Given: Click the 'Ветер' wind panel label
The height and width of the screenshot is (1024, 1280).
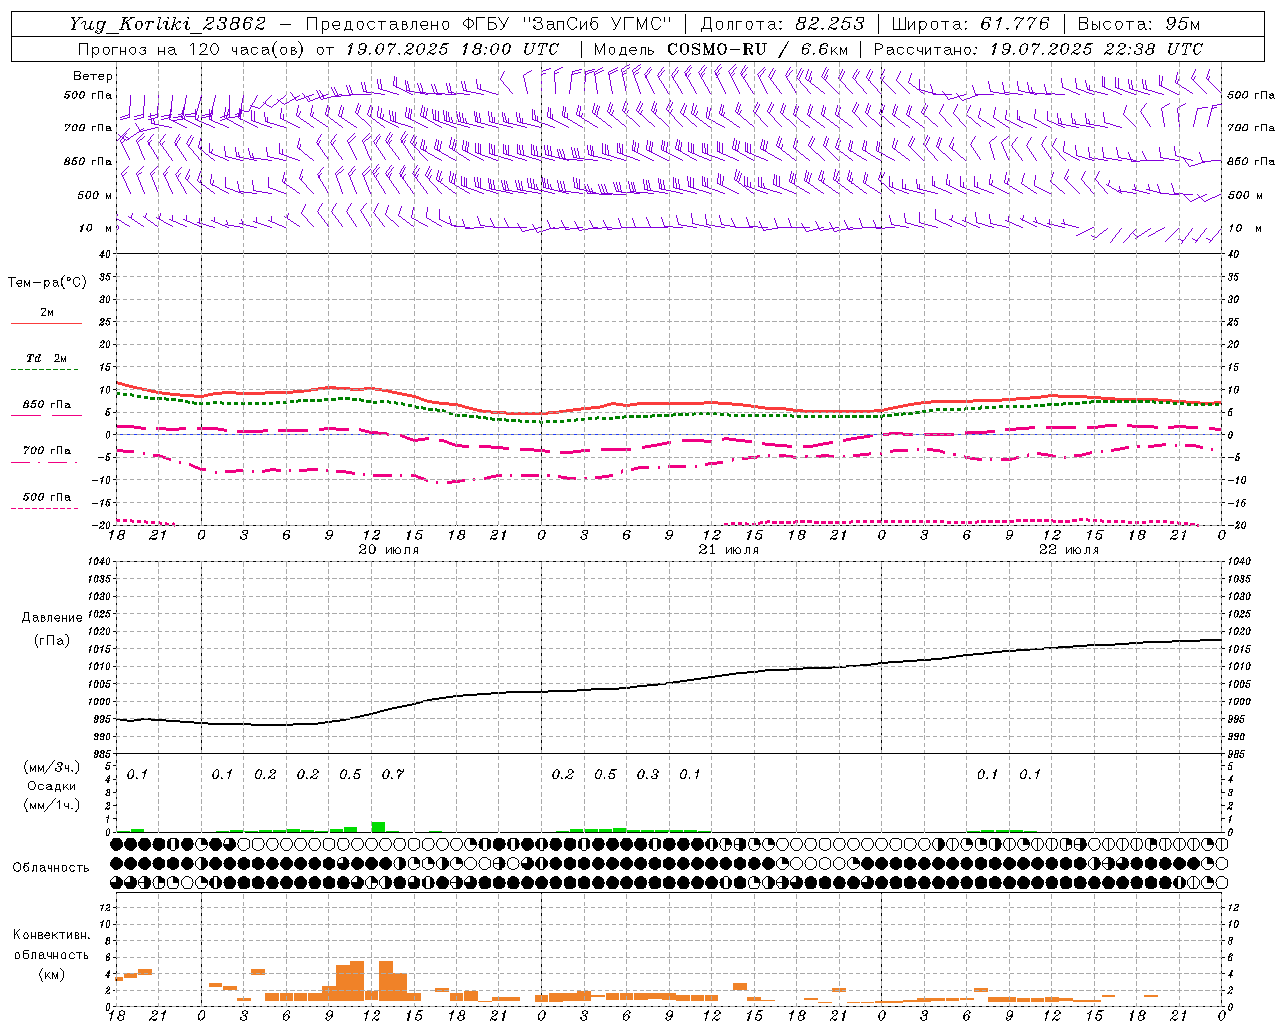Looking at the screenshot, I should coord(92,76).
